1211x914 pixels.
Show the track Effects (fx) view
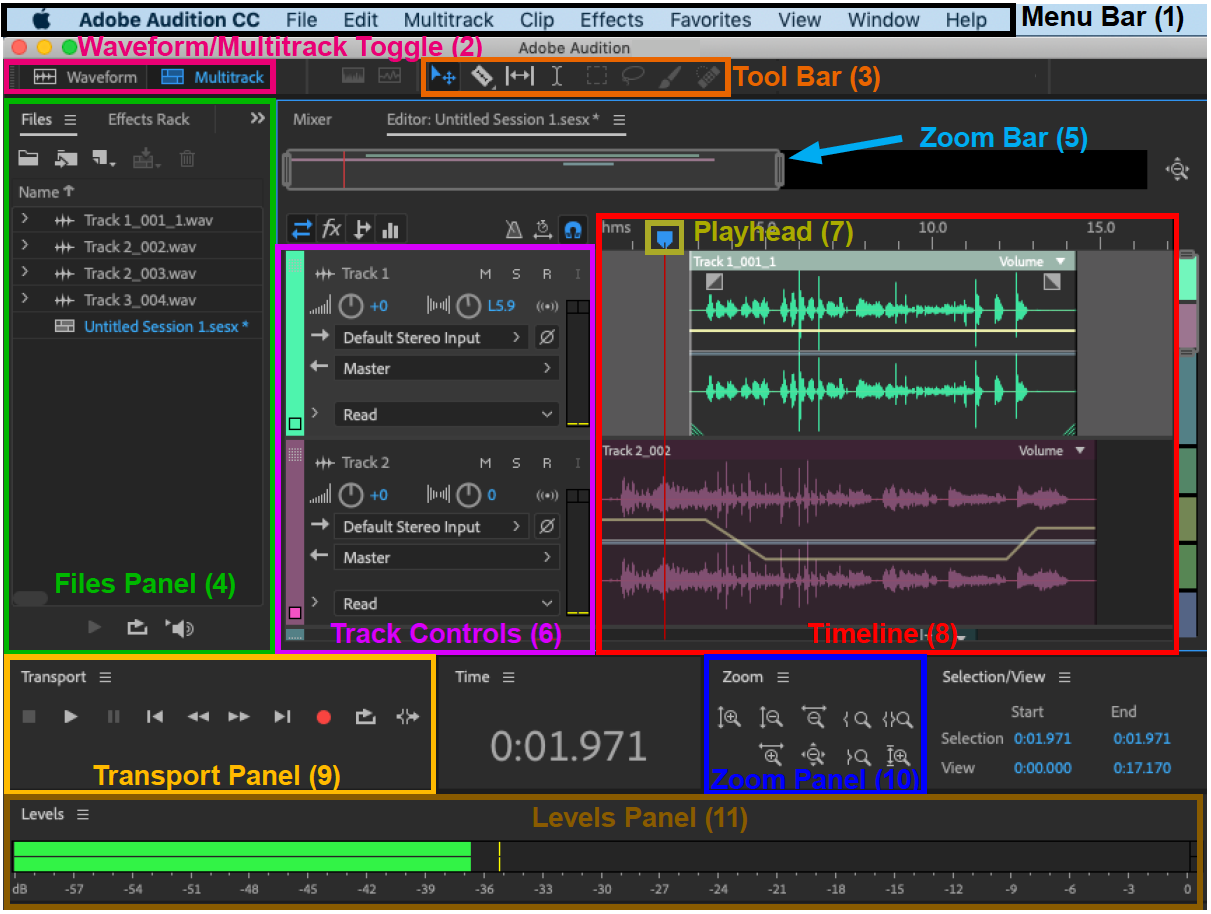point(331,229)
